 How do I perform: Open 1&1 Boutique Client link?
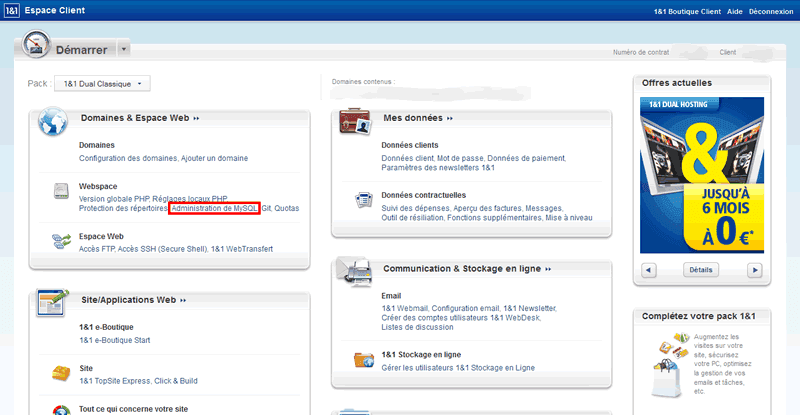pyautogui.click(x=687, y=11)
